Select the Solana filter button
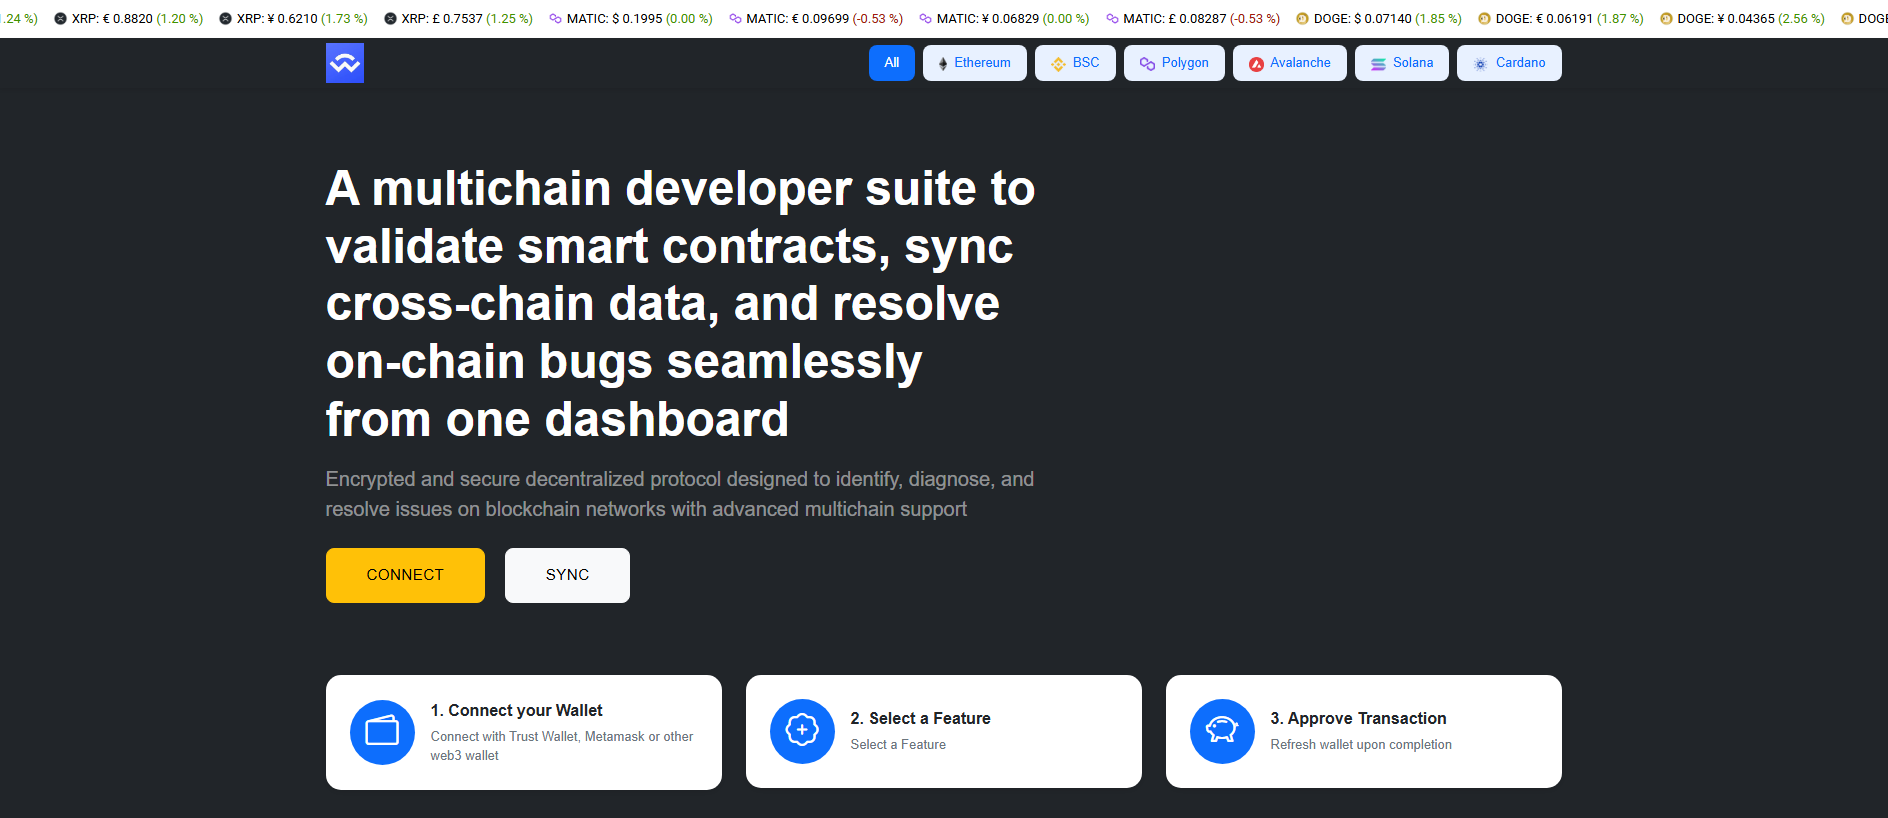Viewport: 1888px width, 818px height. point(1402,63)
